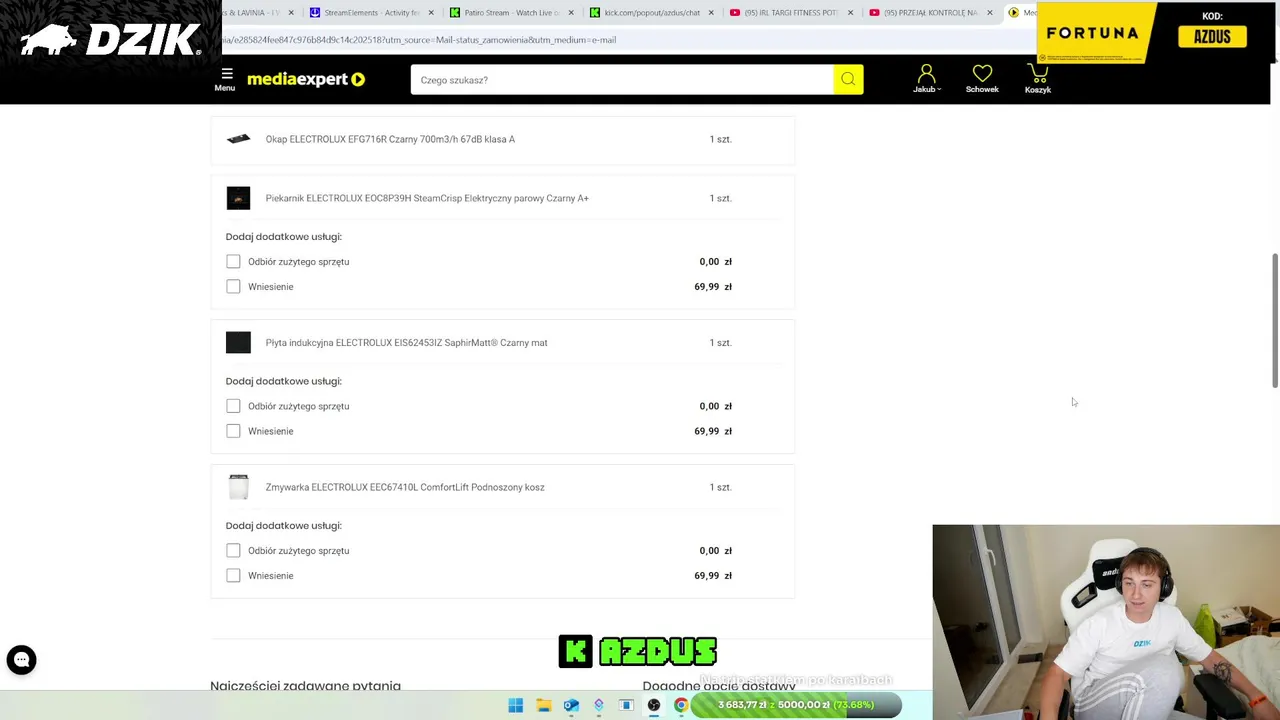
Task: Click the yellow search magnifier button
Action: click(x=848, y=79)
